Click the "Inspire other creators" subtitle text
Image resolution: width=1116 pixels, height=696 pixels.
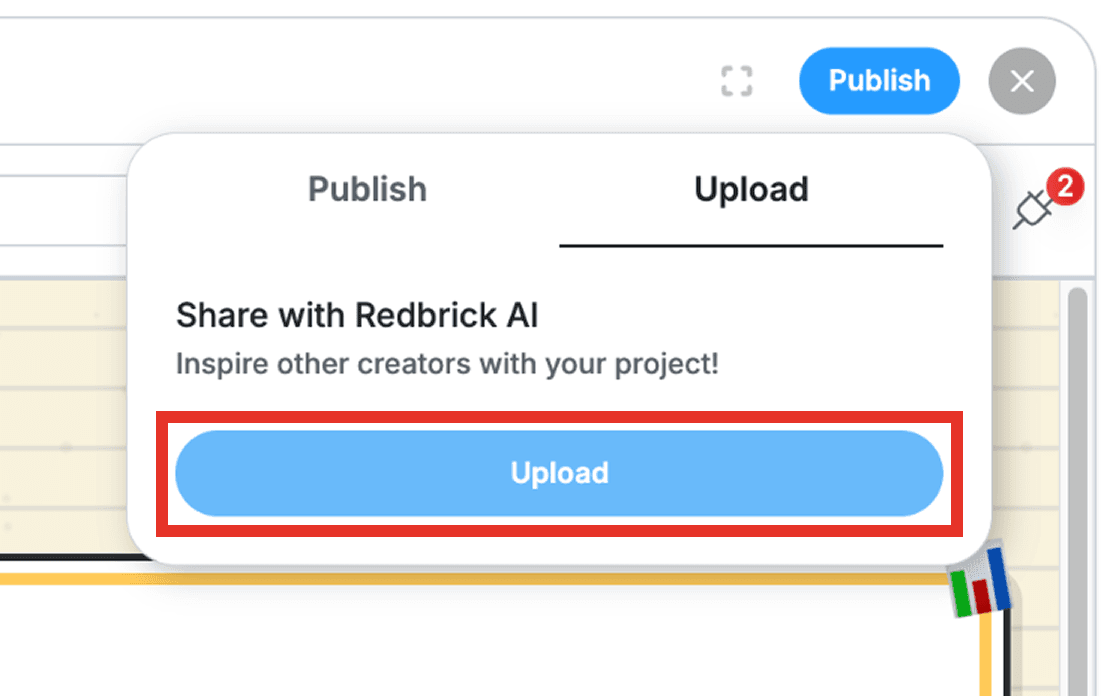point(447,363)
